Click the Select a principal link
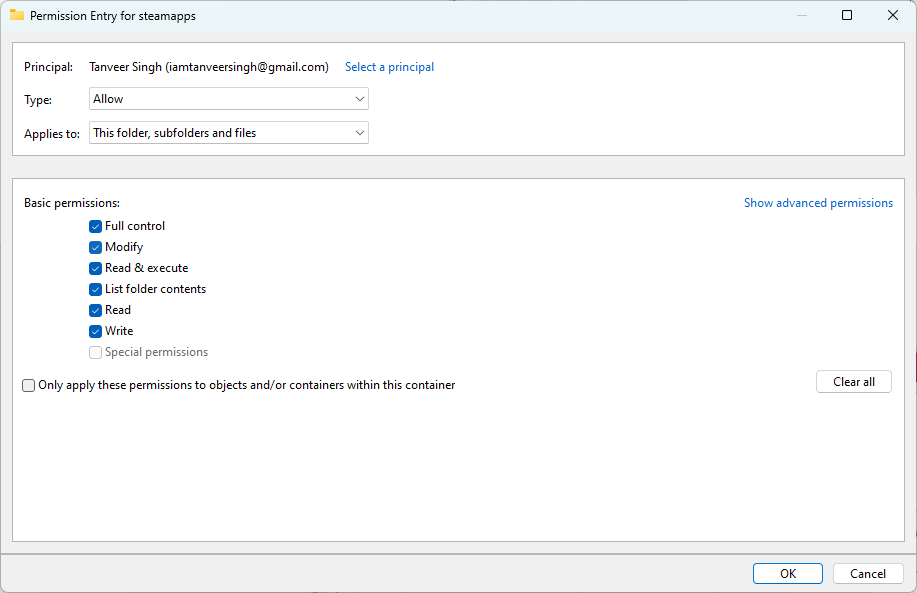This screenshot has height=593, width=917. coord(389,67)
